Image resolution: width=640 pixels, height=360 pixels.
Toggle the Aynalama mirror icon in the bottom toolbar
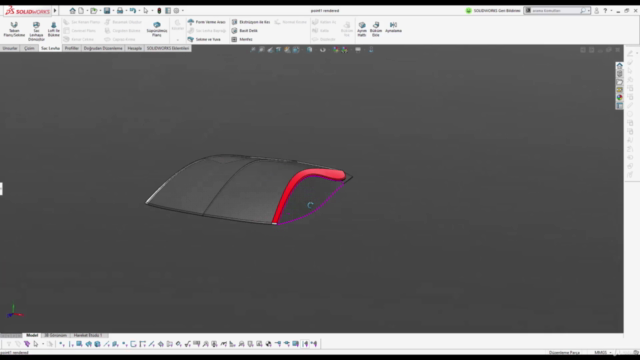pos(305,344)
